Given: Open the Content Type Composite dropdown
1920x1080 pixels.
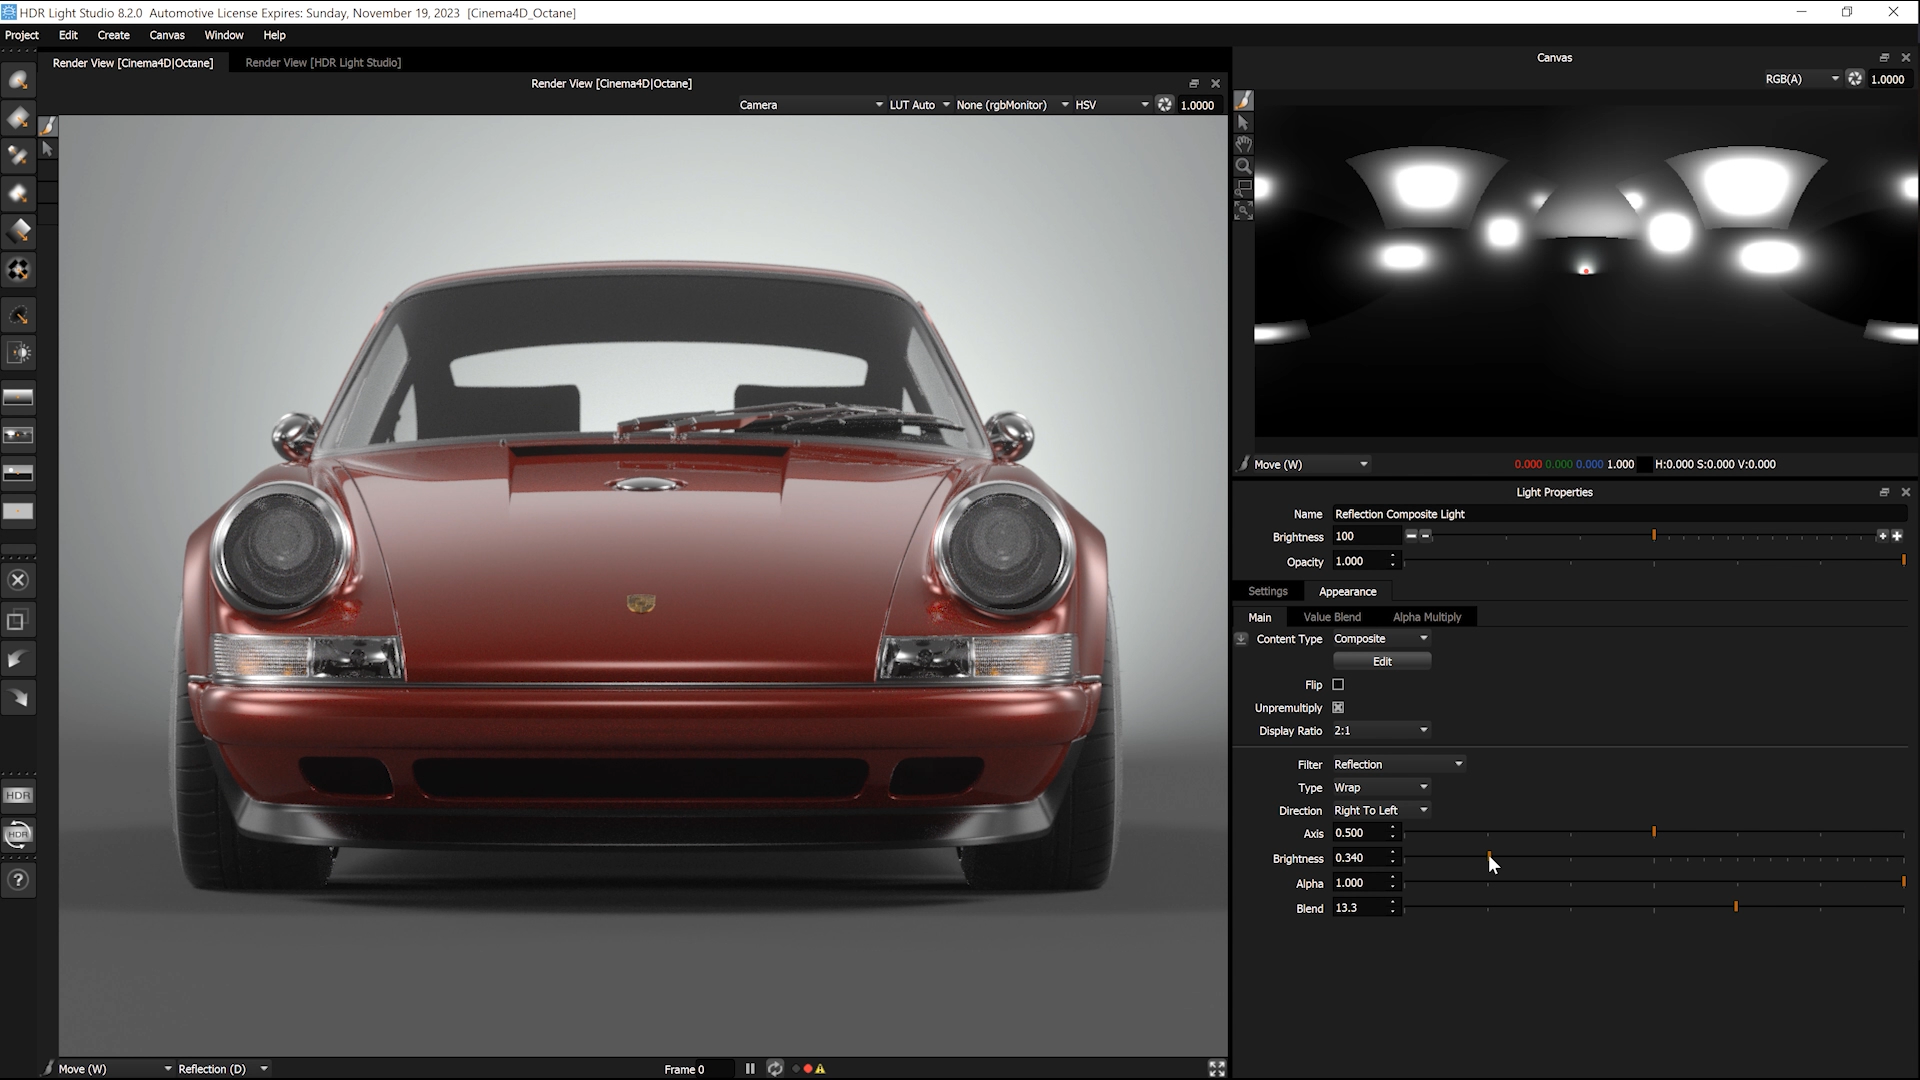Looking at the screenshot, I should [x=1381, y=638].
